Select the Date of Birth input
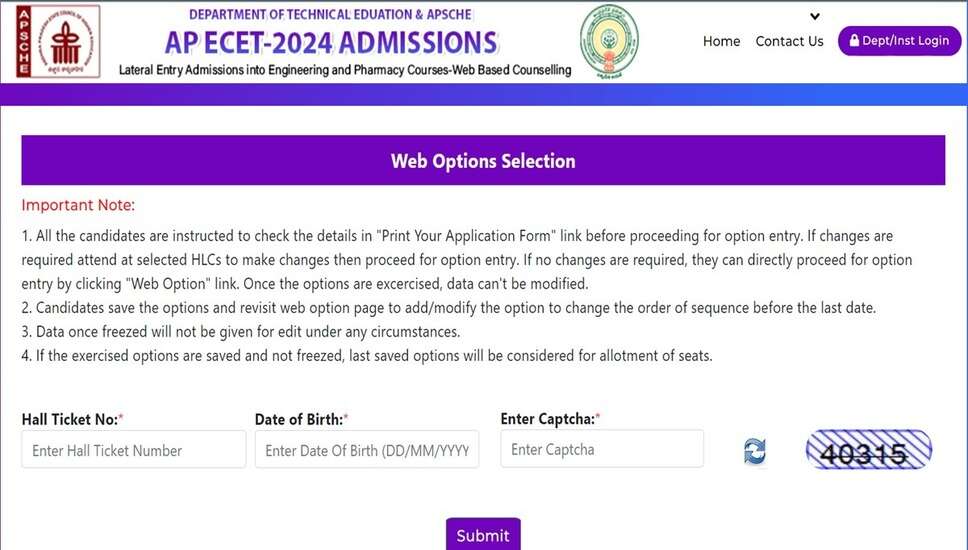This screenshot has width=968, height=550. 367,450
